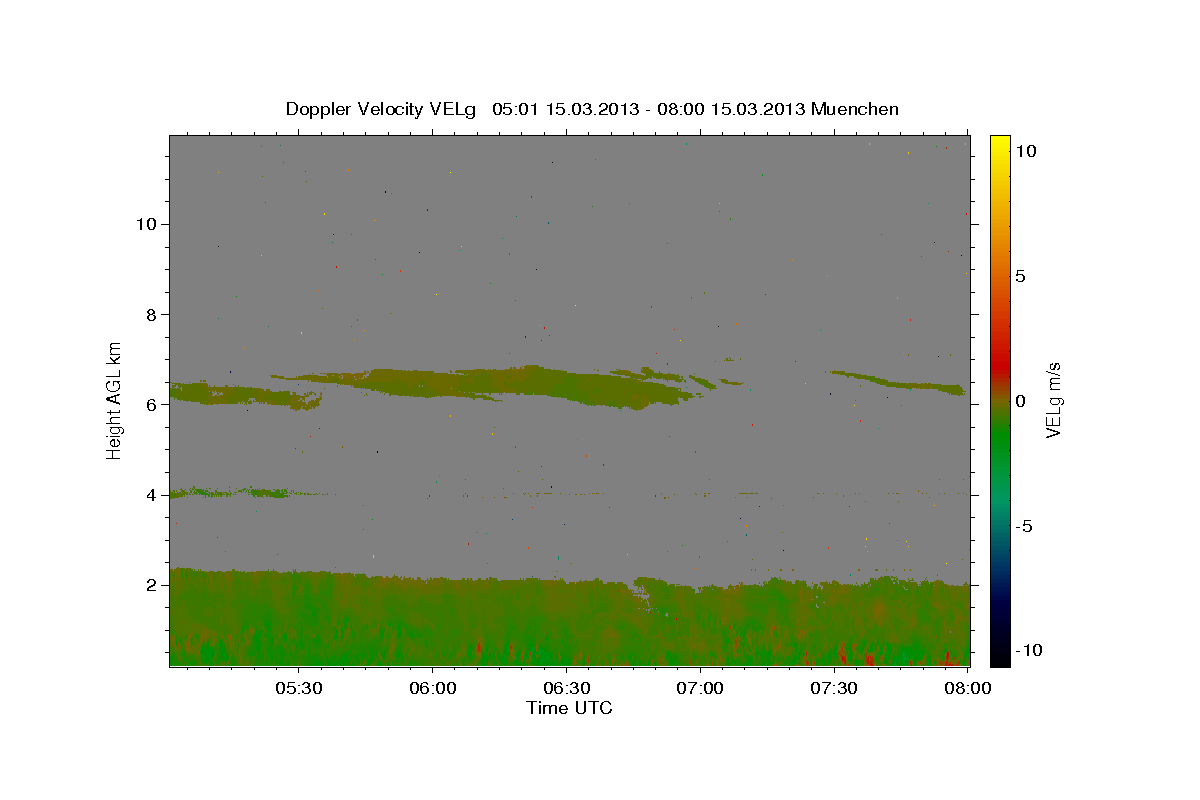The height and width of the screenshot is (800, 1200).
Task: Click the colorbar value 5
Action: pos(1020,276)
